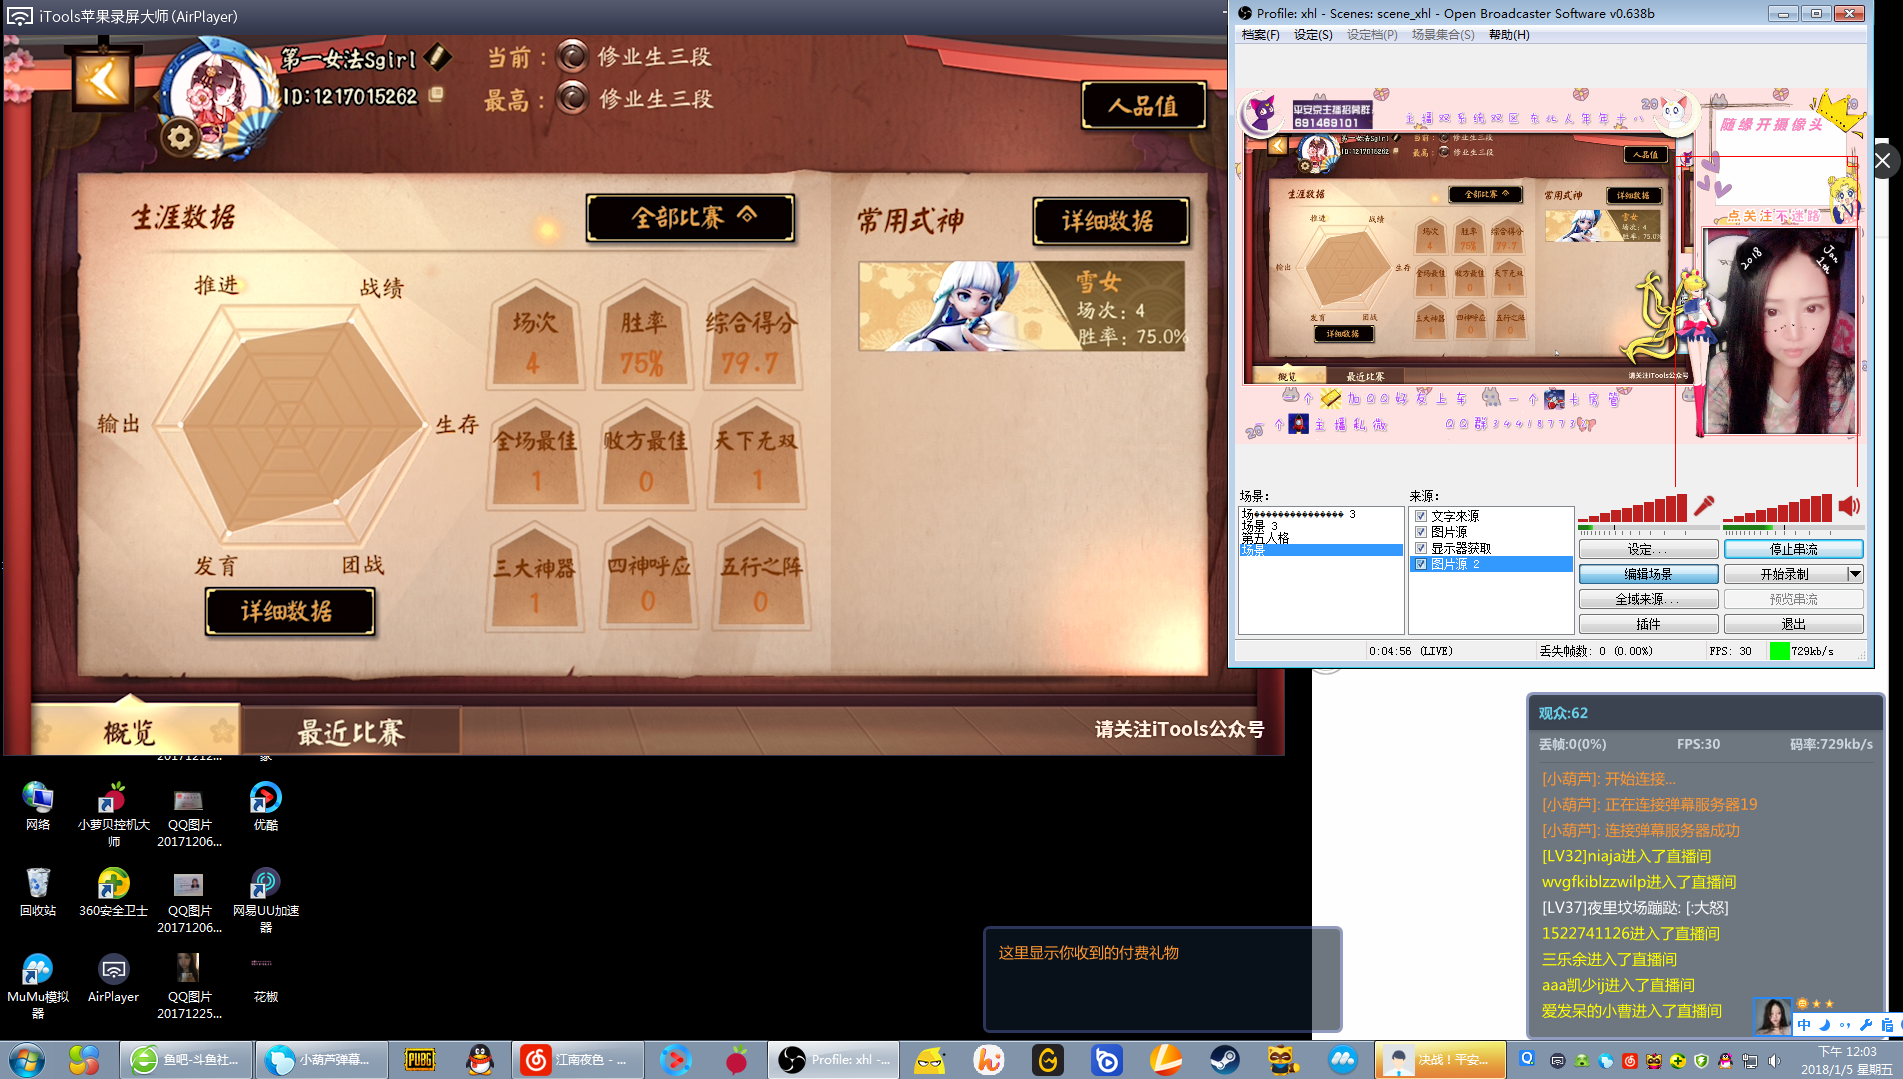Mute the desktop speaker in OBS

click(1849, 506)
